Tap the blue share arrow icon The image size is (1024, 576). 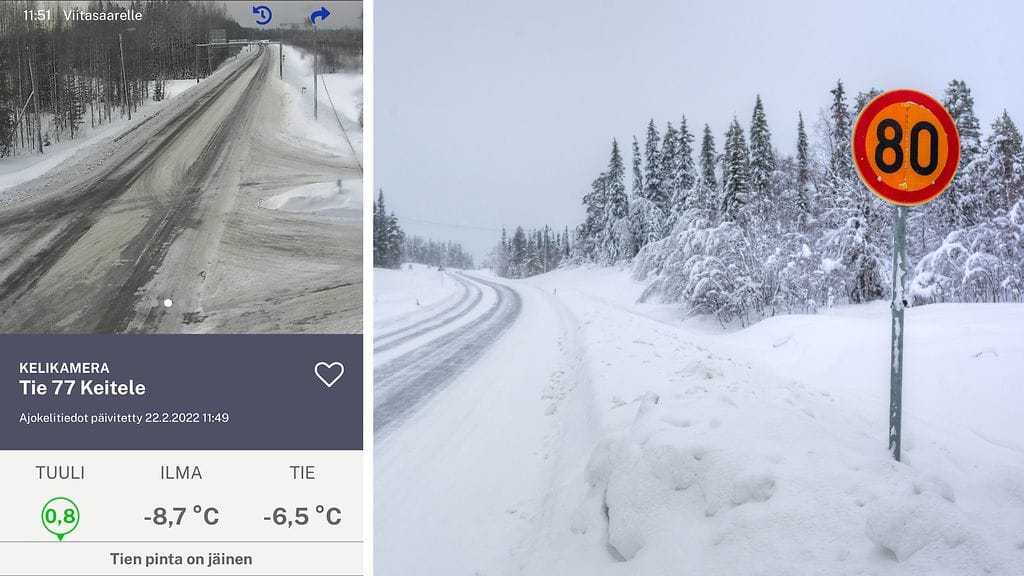(319, 15)
